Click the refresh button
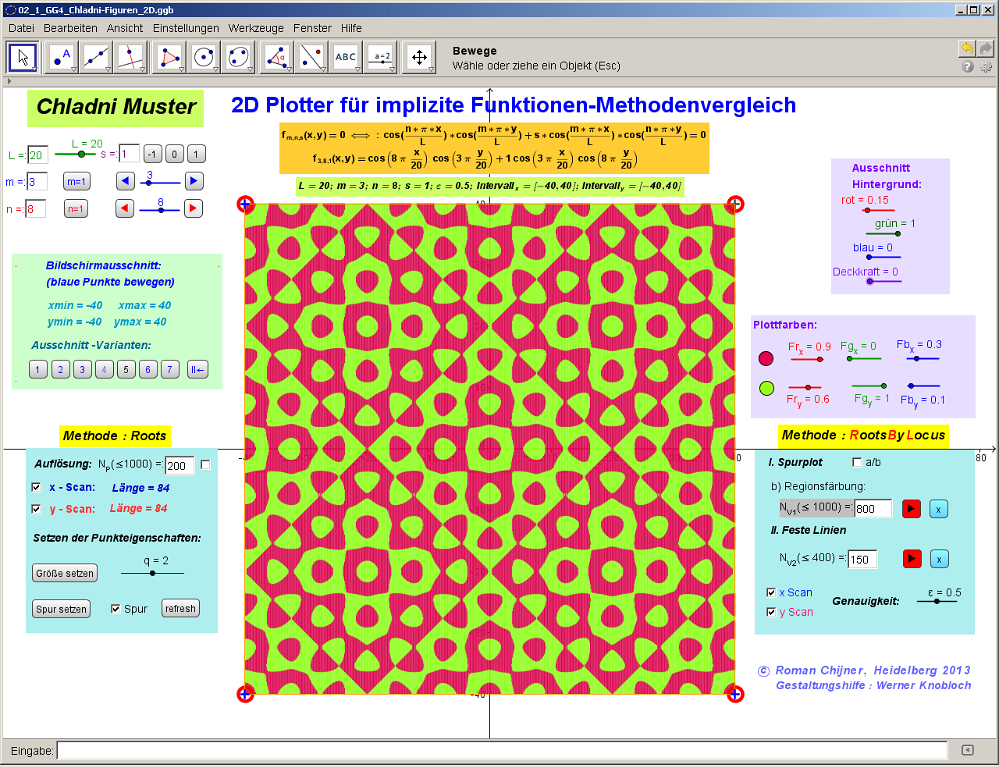999x768 pixels. click(x=180, y=608)
